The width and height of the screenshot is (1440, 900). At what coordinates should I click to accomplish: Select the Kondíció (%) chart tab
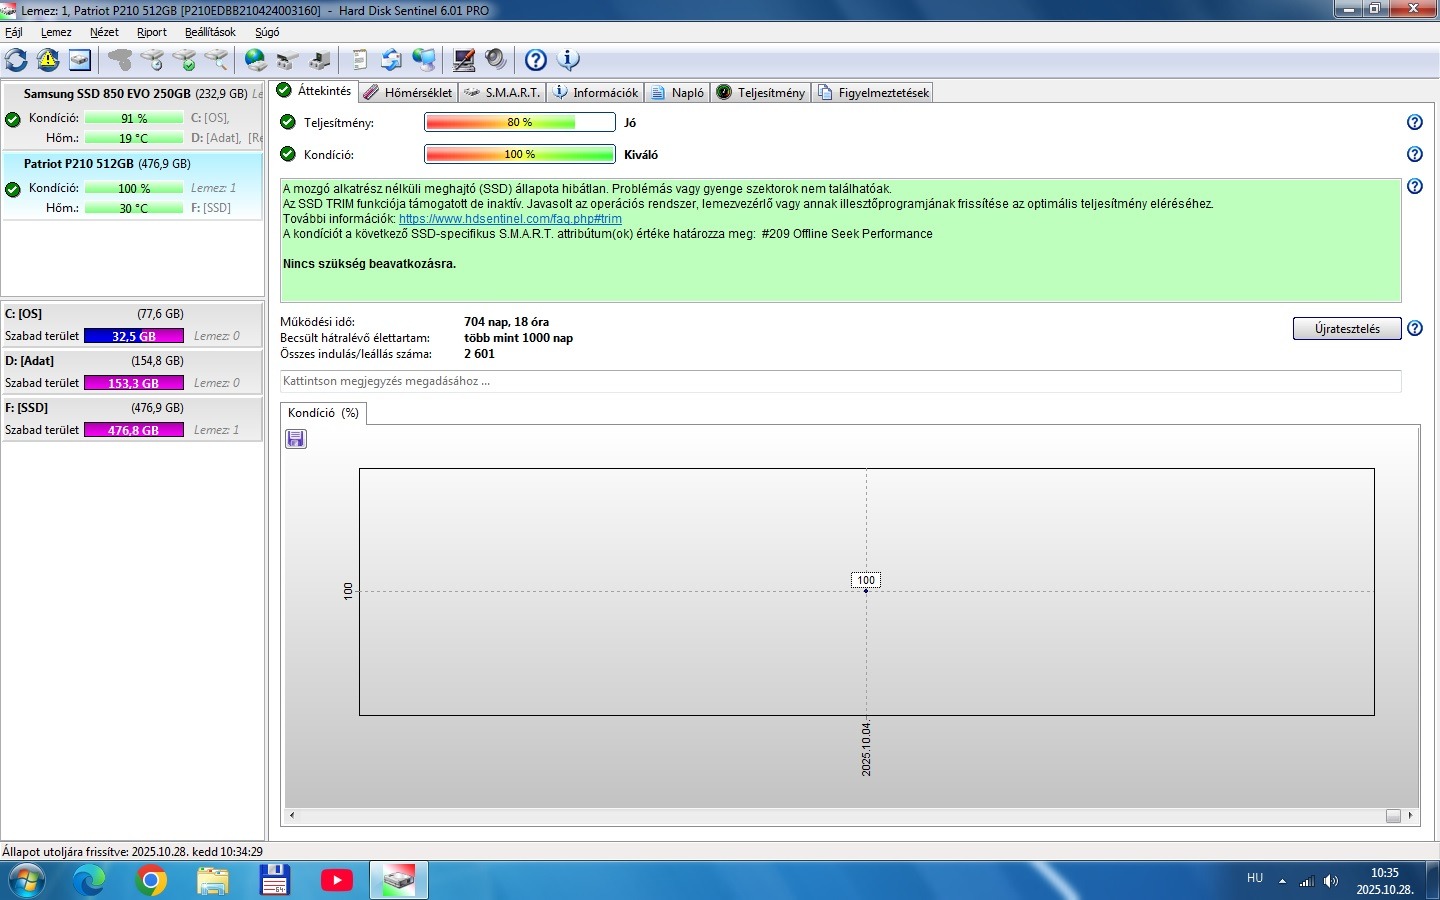coord(323,413)
